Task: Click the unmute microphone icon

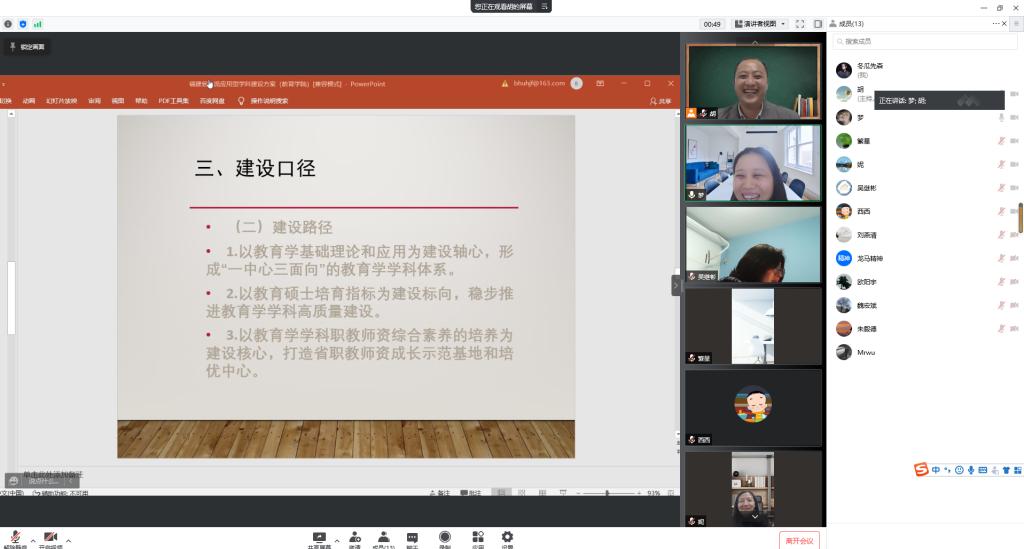Action: point(15,538)
